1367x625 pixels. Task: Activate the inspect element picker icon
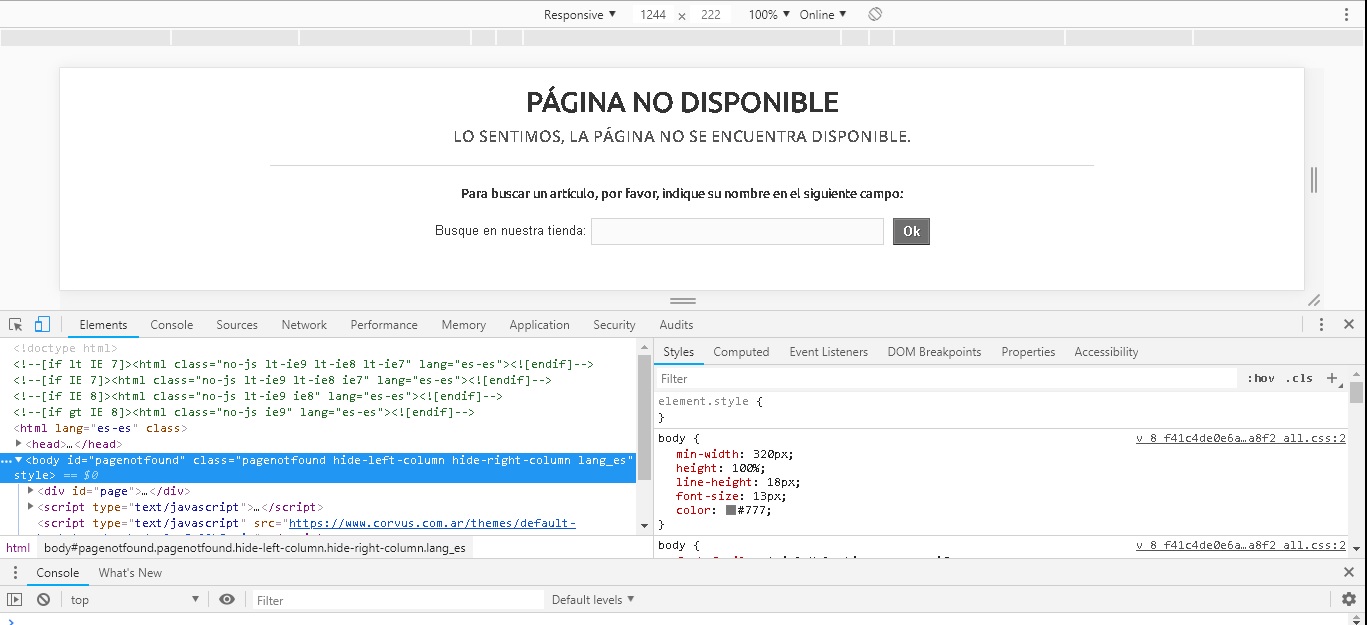16,325
